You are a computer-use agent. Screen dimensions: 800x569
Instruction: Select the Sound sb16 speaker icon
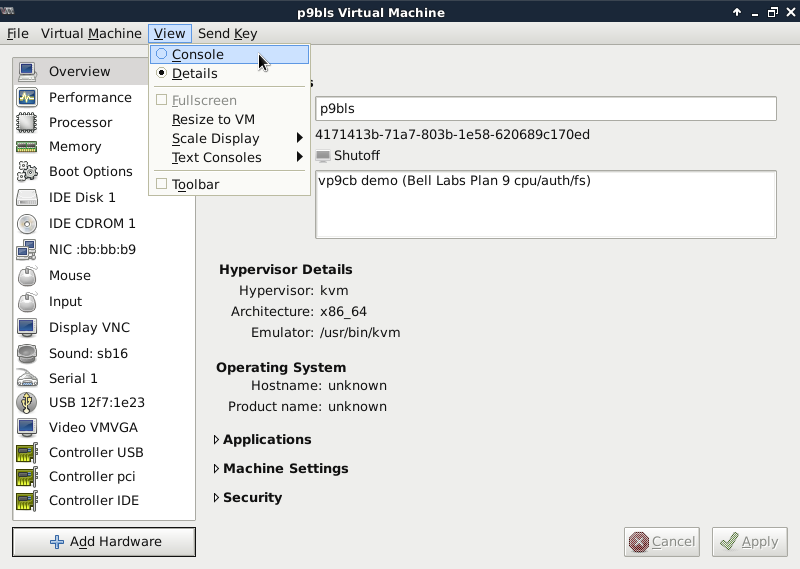click(x=27, y=353)
